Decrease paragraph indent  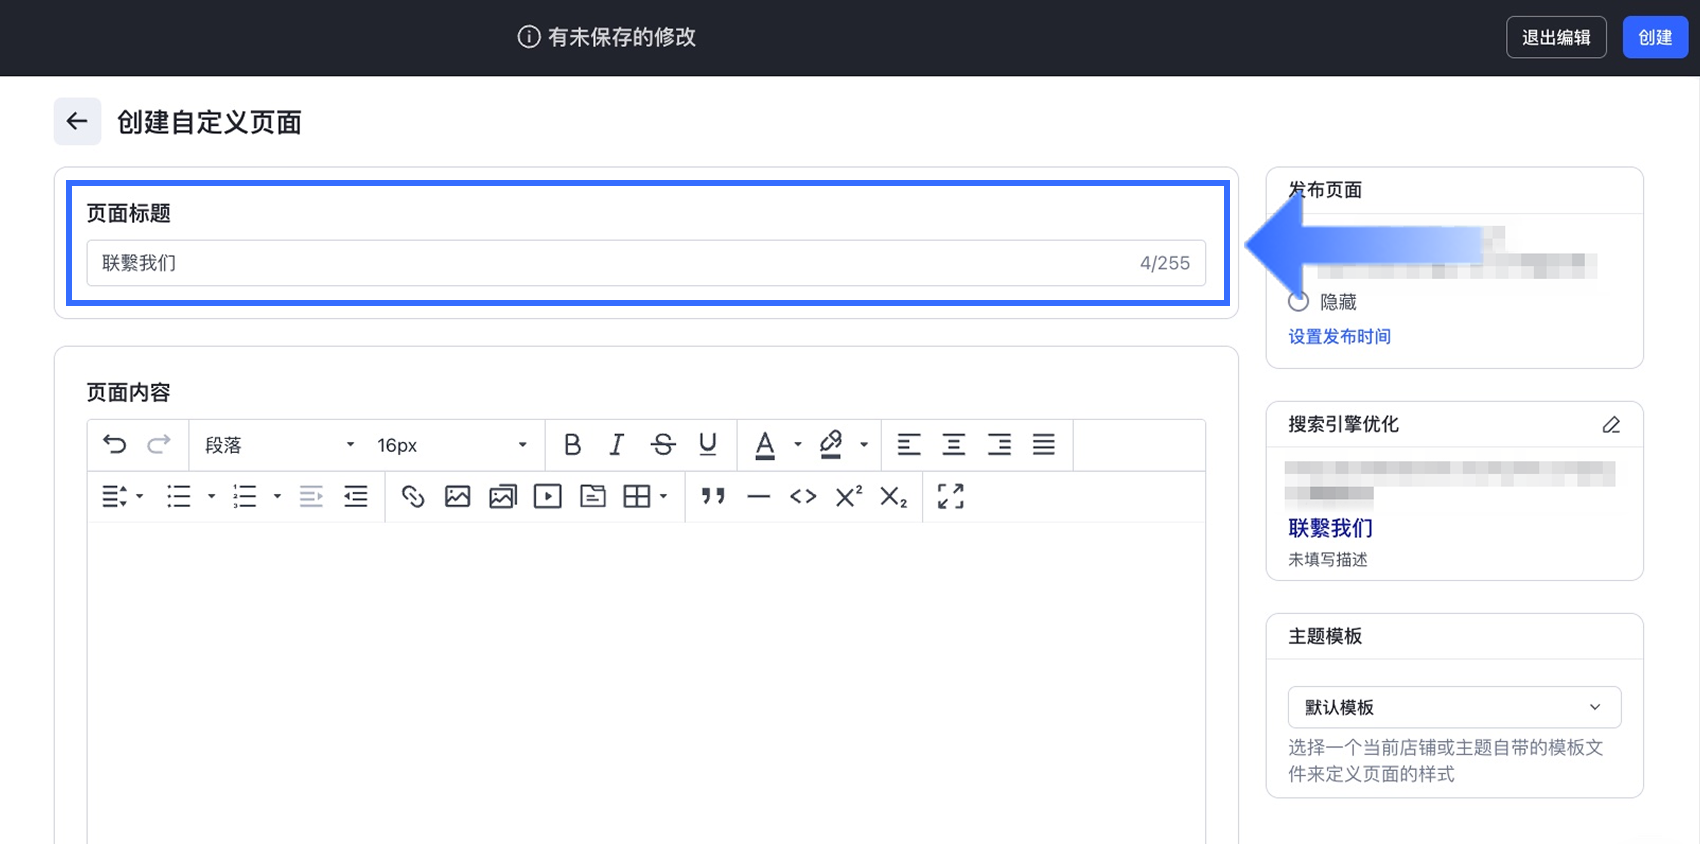pos(311,496)
